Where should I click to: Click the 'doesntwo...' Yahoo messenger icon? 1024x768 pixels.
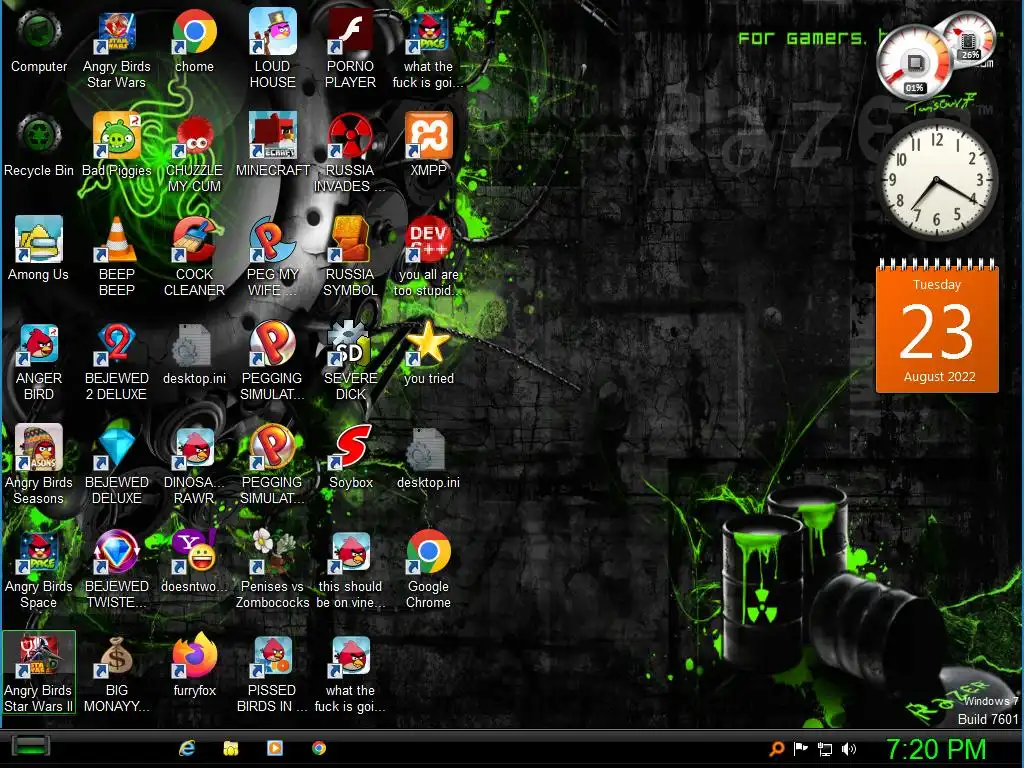point(194,562)
